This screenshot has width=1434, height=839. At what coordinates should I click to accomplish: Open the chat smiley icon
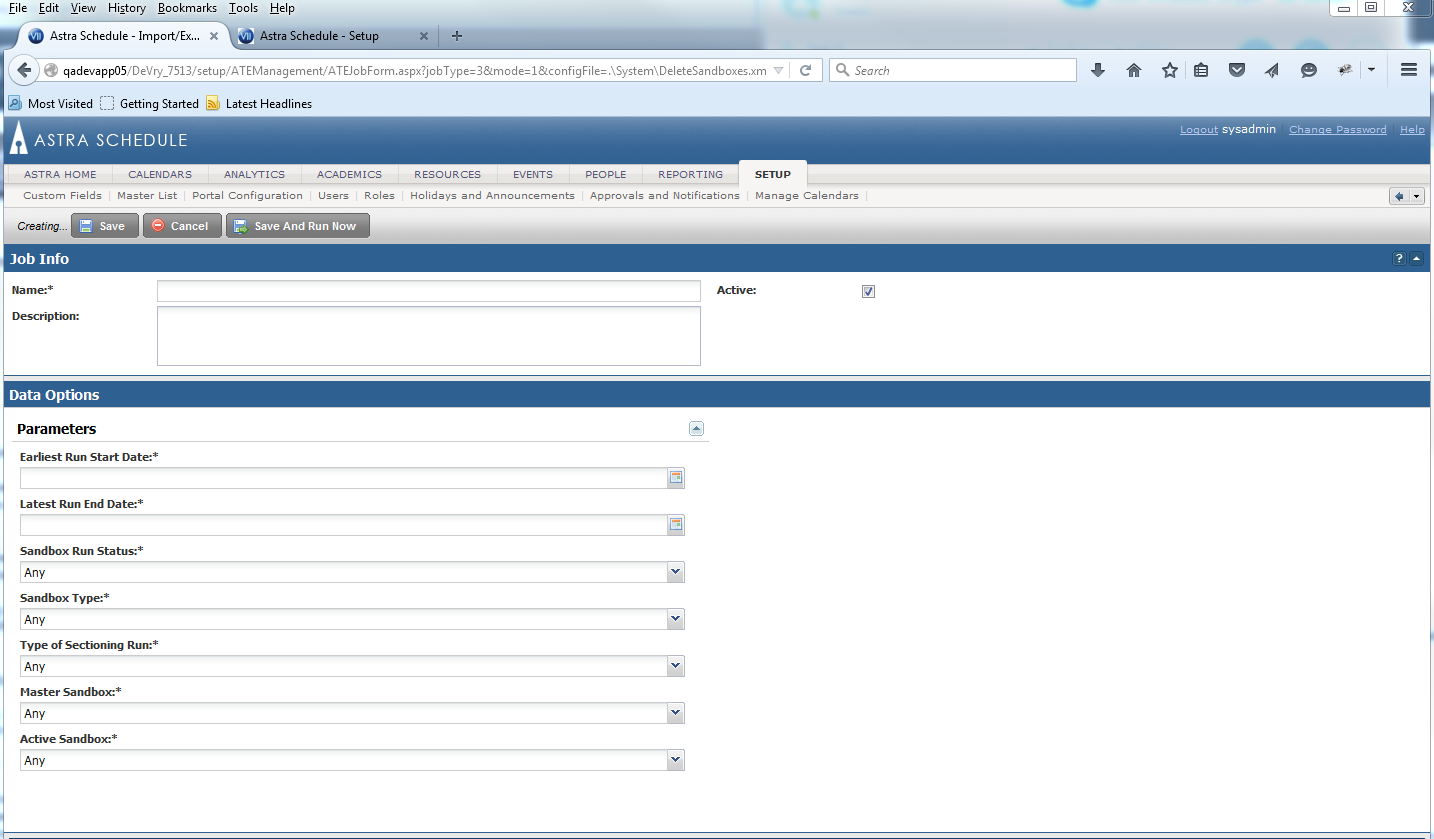tap(1308, 70)
